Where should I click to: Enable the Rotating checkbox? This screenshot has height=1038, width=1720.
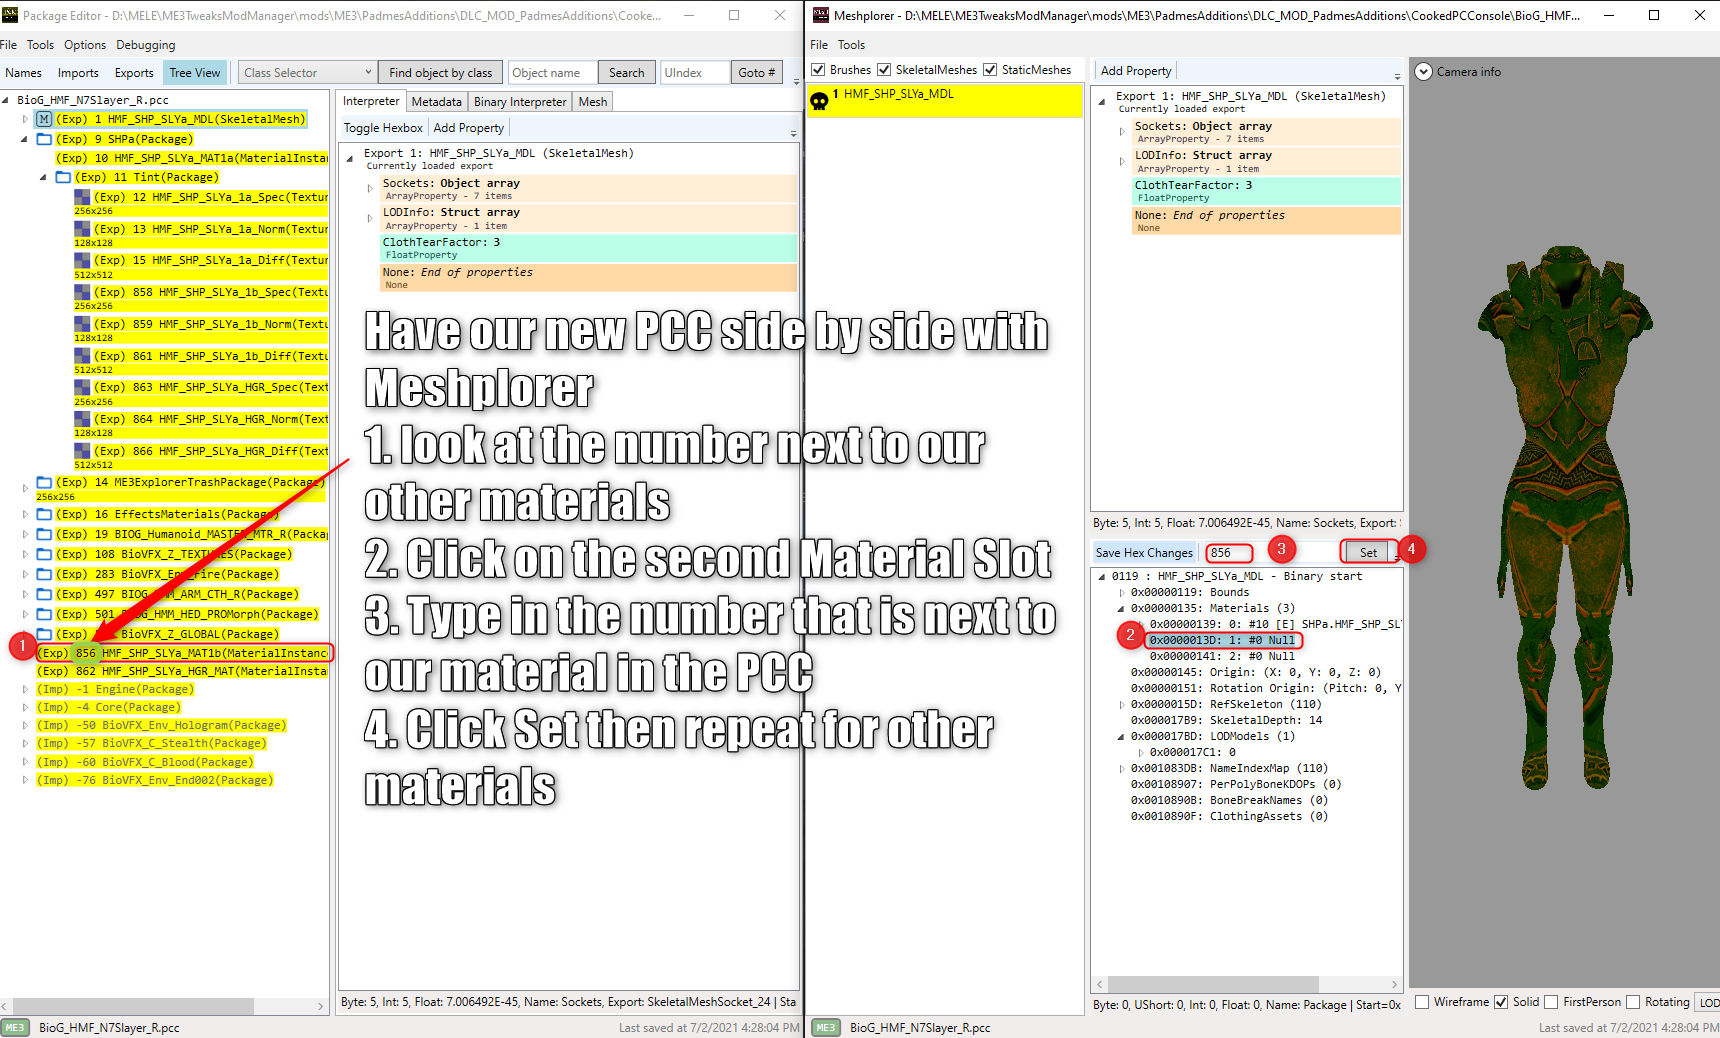(1633, 1002)
